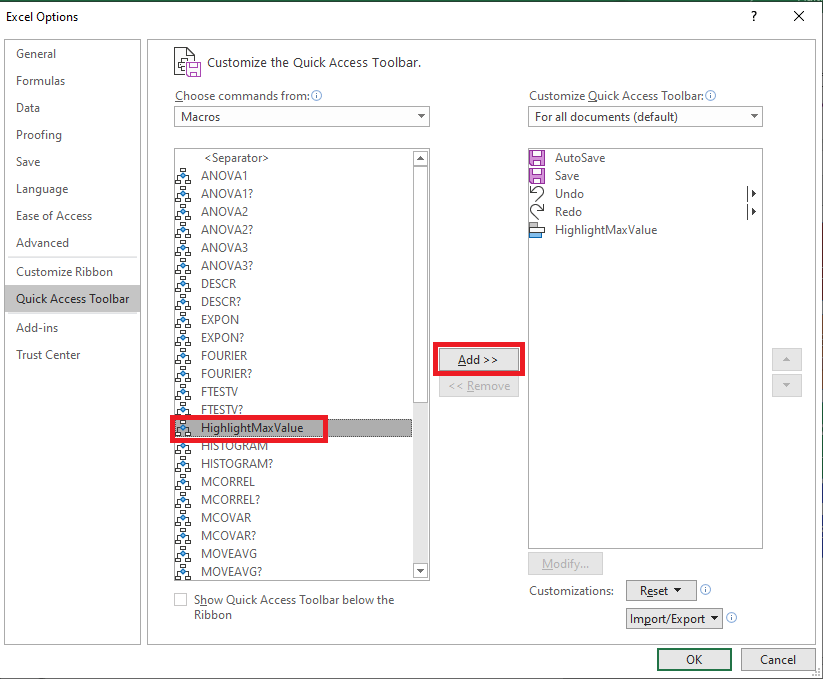Click the Save floppy icon in toolbar list
The width and height of the screenshot is (823, 679).
click(x=536, y=176)
